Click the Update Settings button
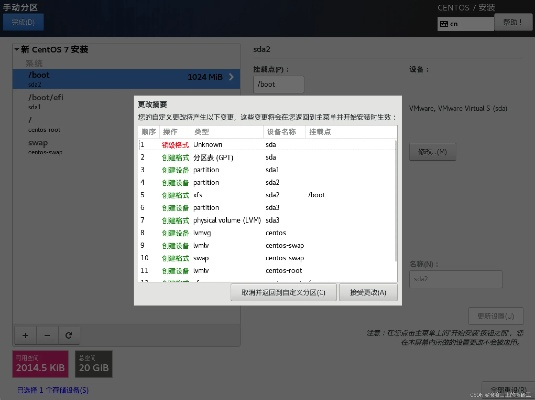This screenshot has height=400, width=535. (x=495, y=316)
